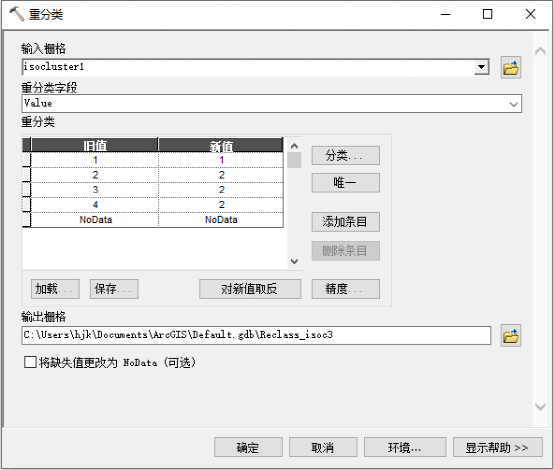Browse for output raster with folder icon
554x470 pixels.
pos(511,336)
